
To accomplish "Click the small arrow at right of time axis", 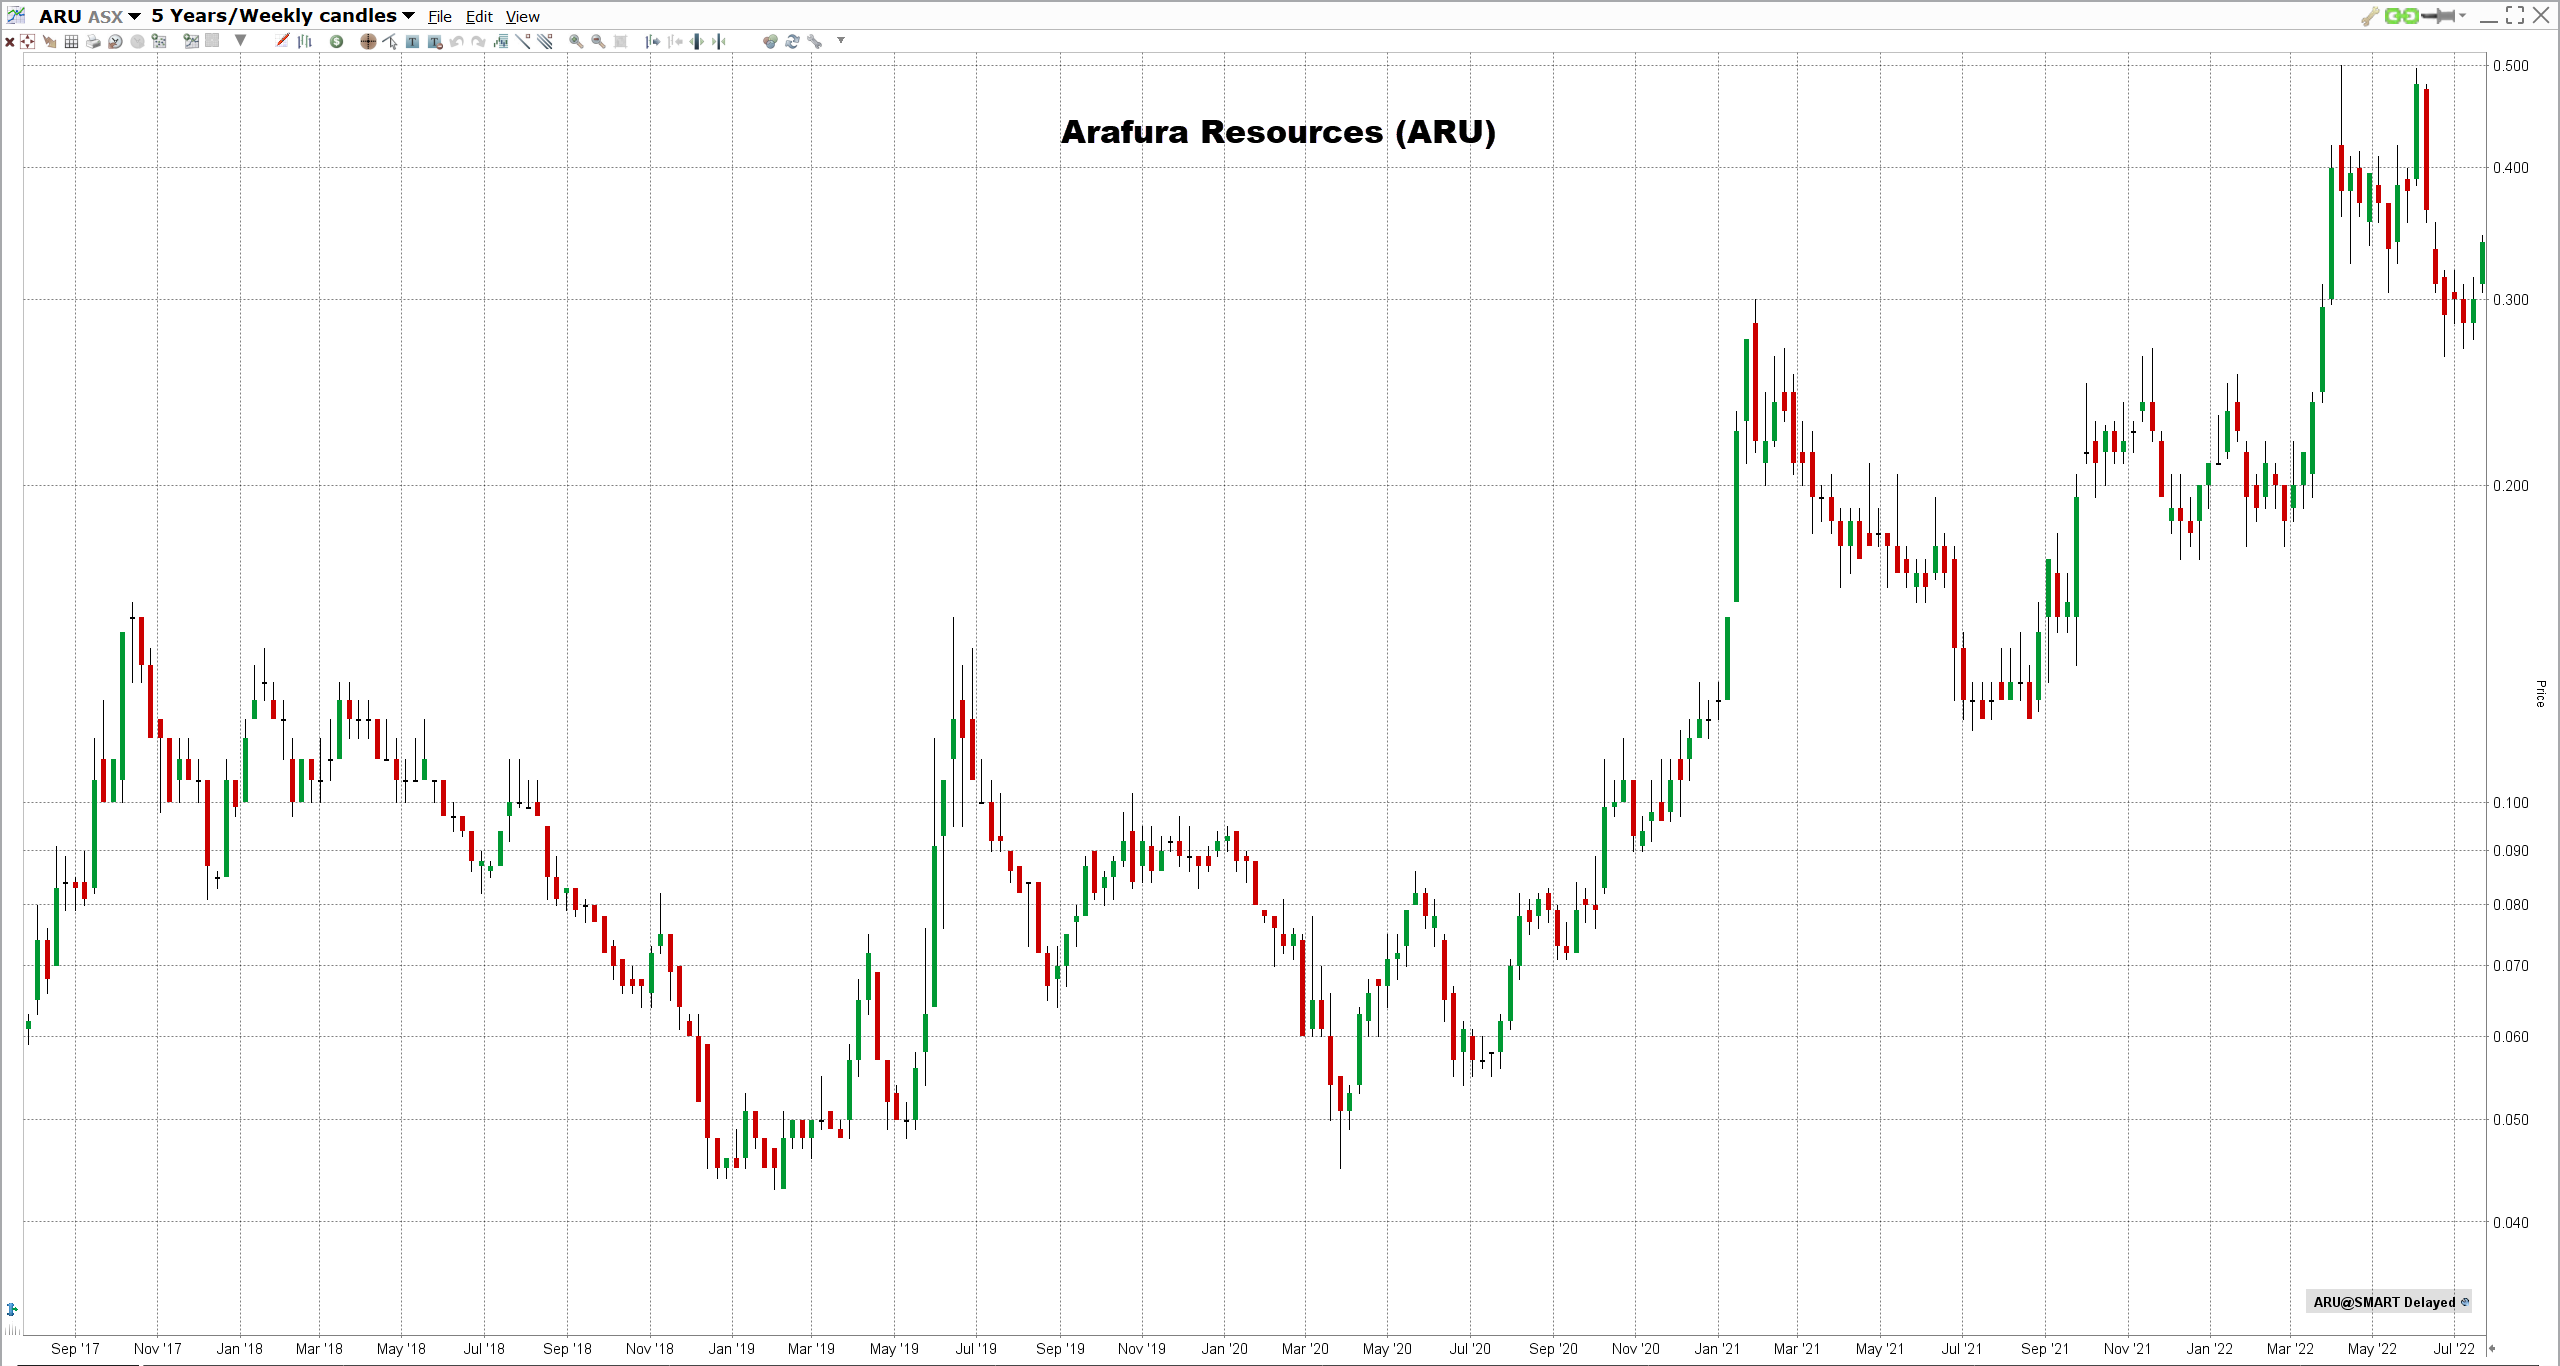I will click(x=2492, y=1349).
